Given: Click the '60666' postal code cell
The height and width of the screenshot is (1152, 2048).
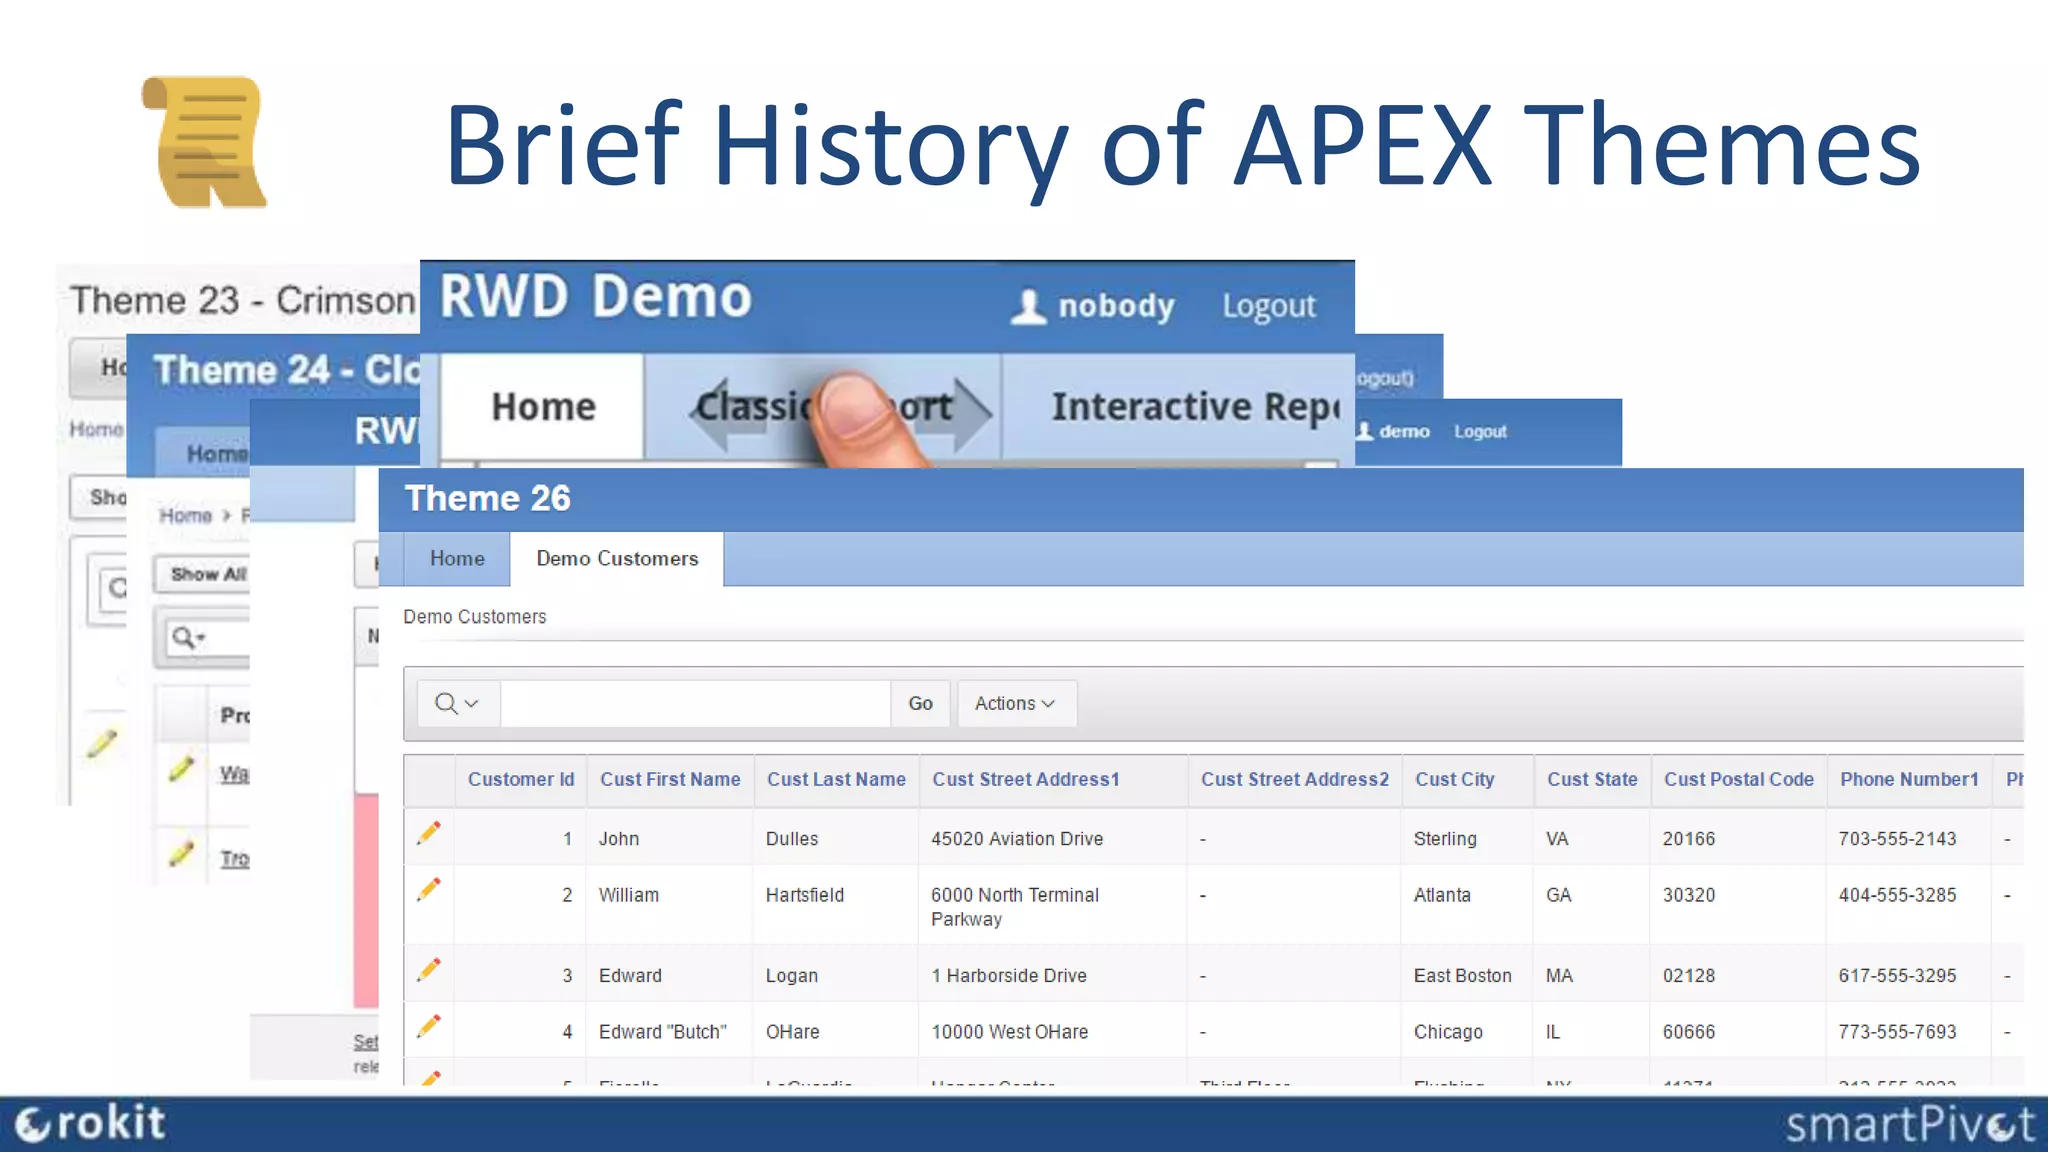Looking at the screenshot, I should tap(1689, 1032).
